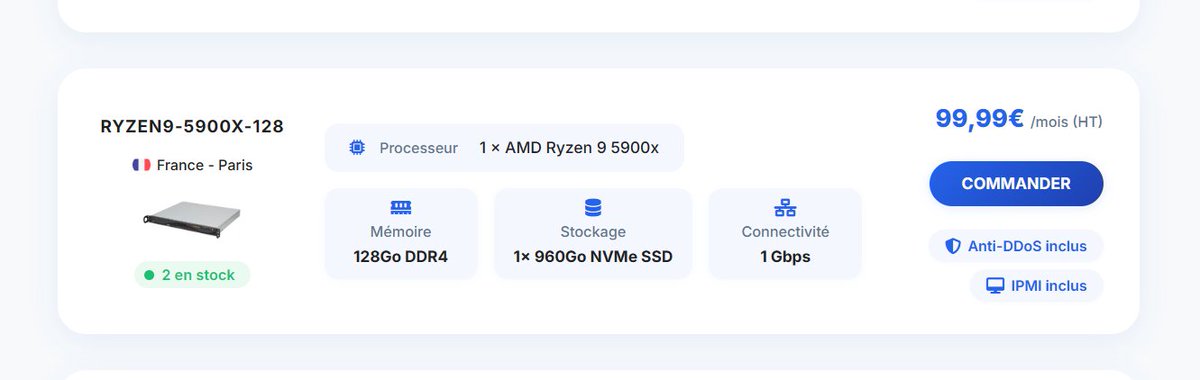Click the 2 en stock badge
The width and height of the screenshot is (1200, 380).
[x=192, y=274]
